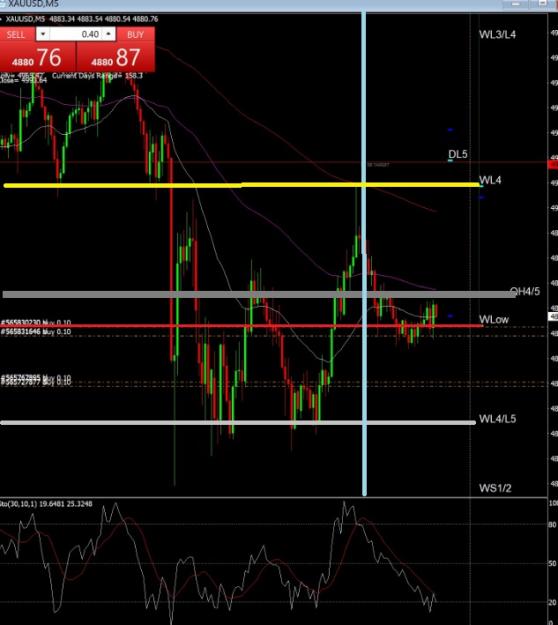Image resolution: width=558 pixels, height=625 pixels.
Task: Click the SELL button in one-click panel
Action: pos(17,34)
